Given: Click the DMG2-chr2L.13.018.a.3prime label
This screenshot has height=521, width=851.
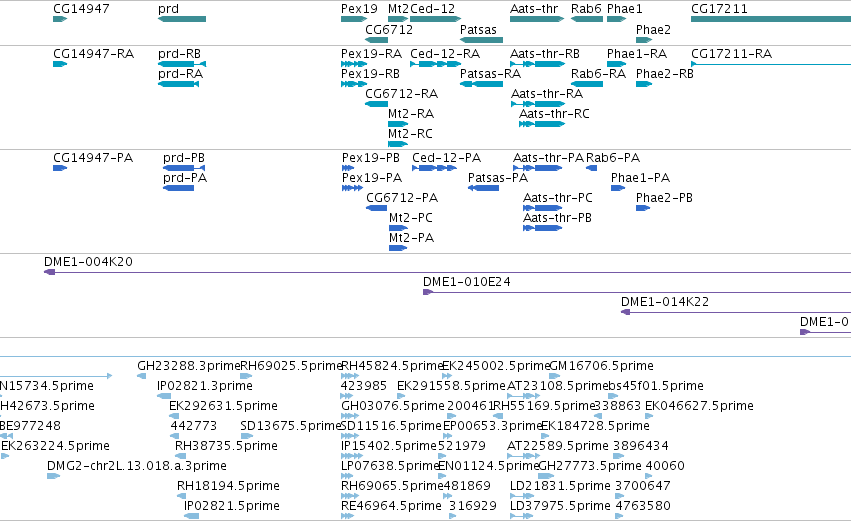Looking at the screenshot, I should click(x=137, y=466).
